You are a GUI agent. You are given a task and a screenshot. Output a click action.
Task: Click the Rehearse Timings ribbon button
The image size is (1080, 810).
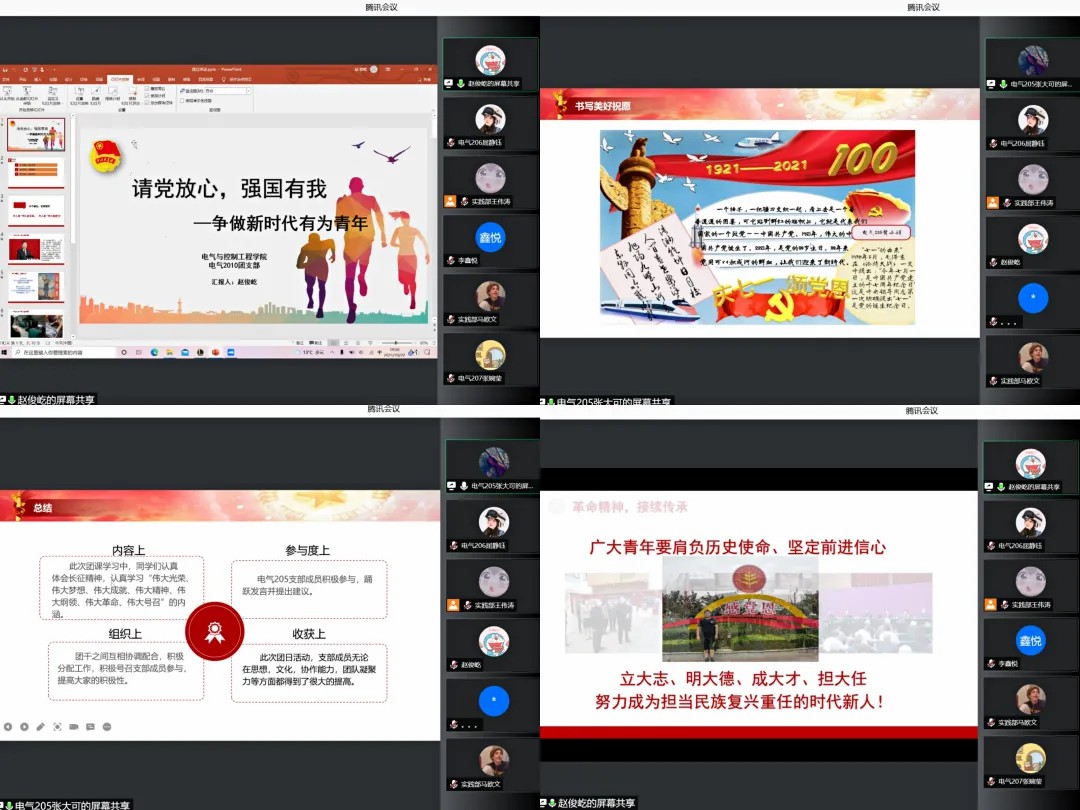tap(112, 94)
